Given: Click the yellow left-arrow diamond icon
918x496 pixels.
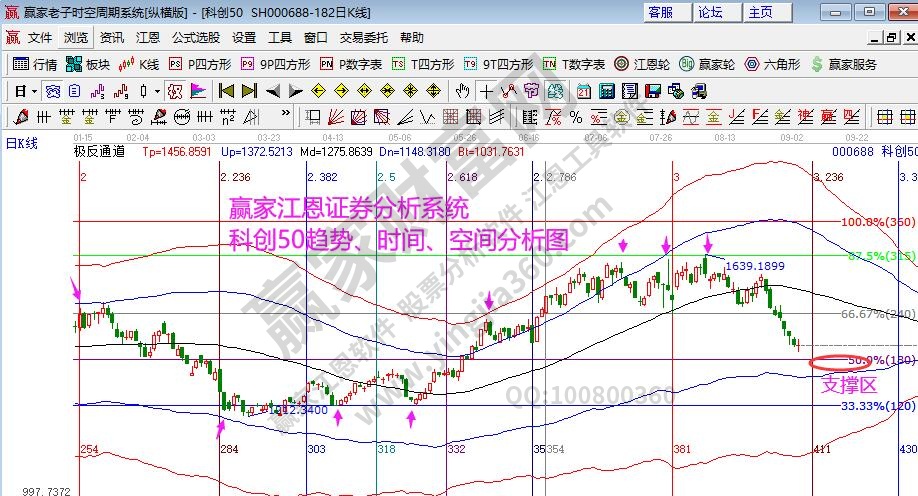Looking at the screenshot, I should click(318, 91).
